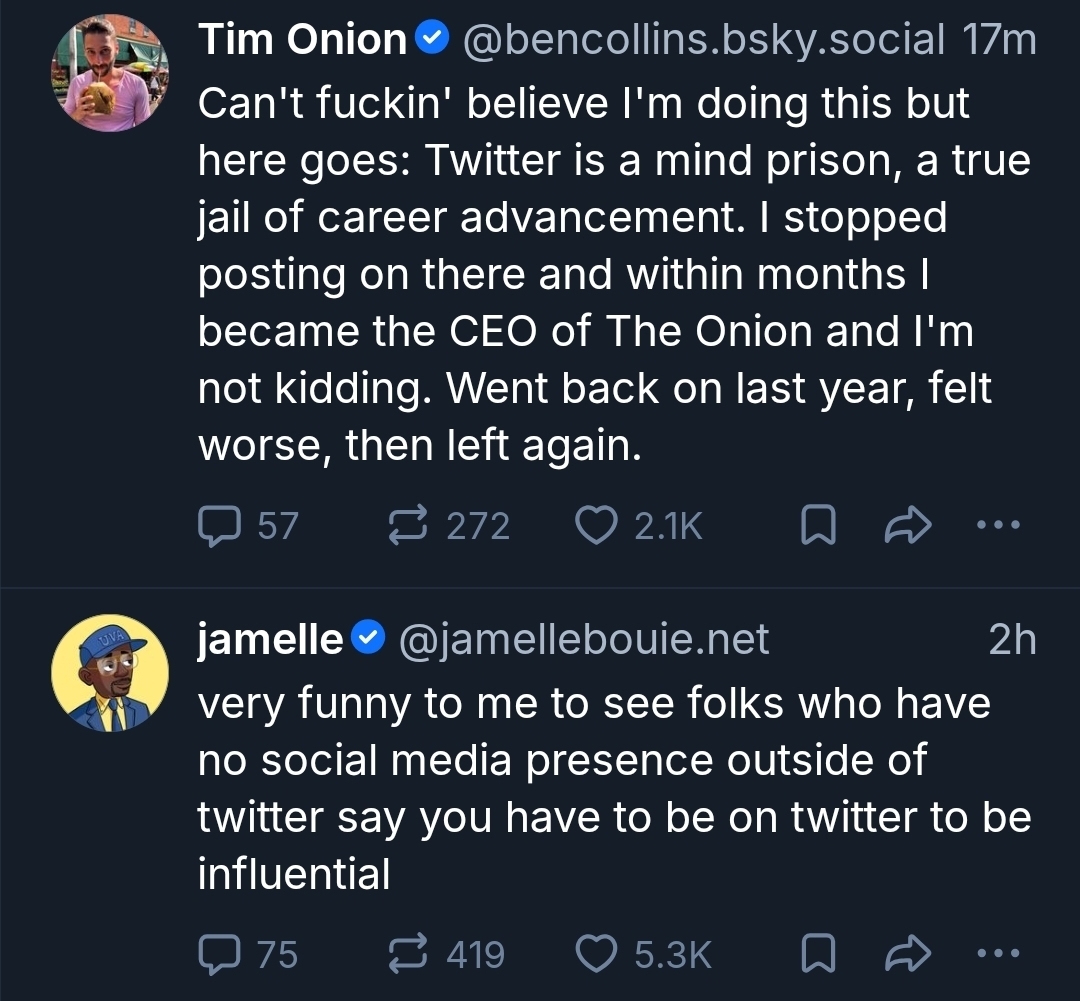
Task: Like jamelle's post
Action: tap(598, 954)
